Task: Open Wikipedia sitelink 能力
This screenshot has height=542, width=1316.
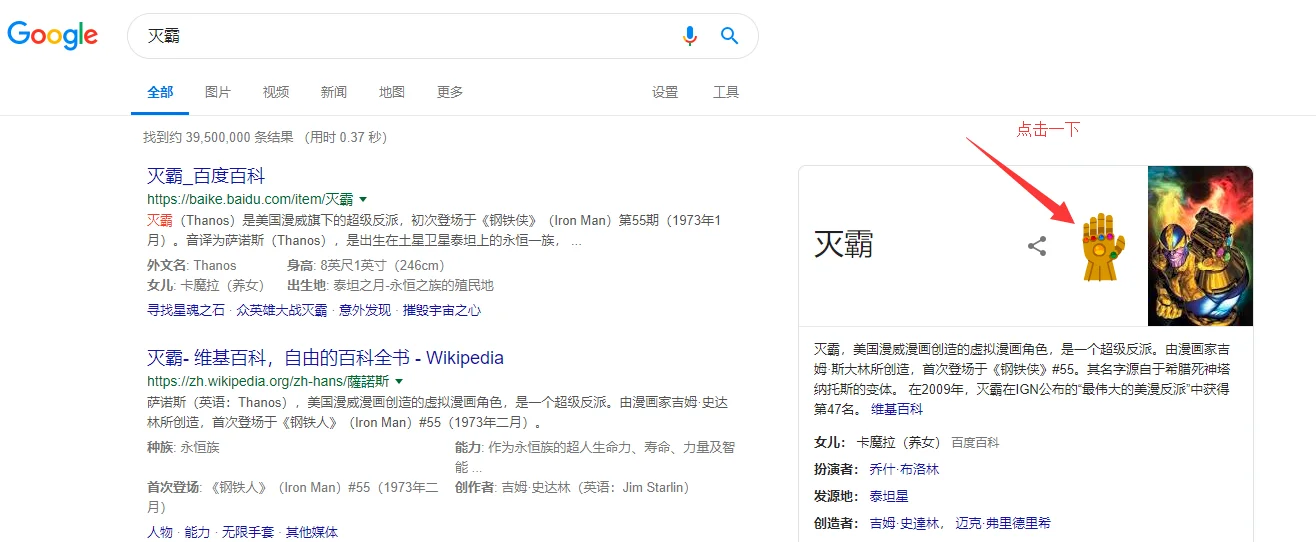Action: pos(198,532)
